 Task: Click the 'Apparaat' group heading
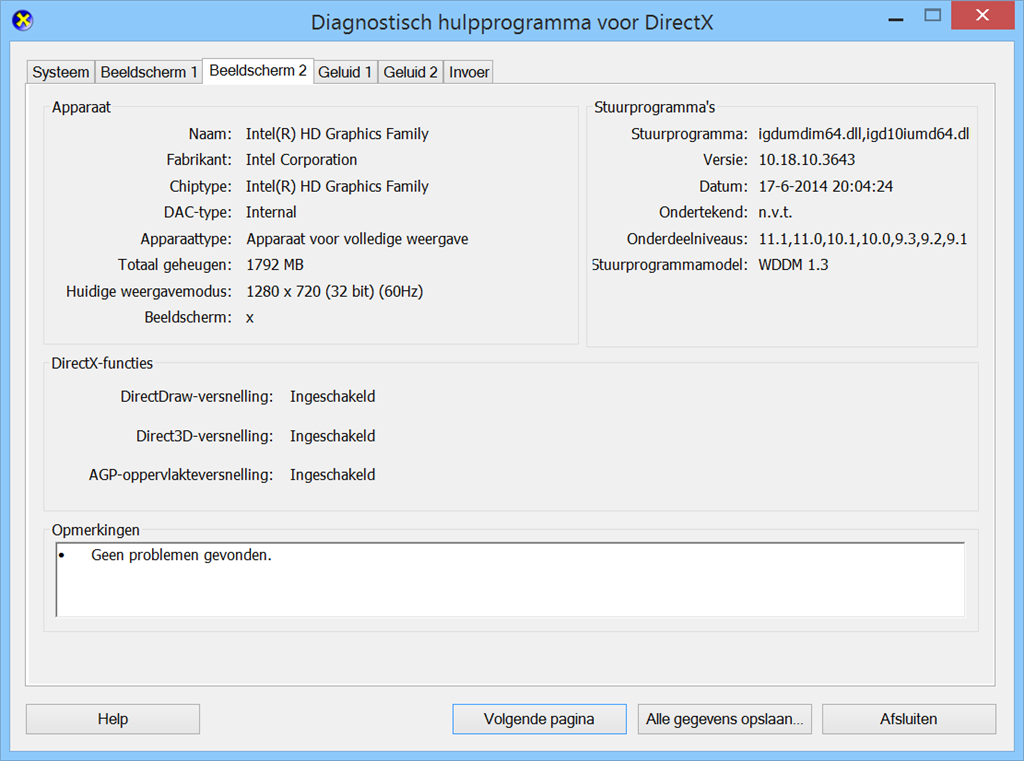(81, 107)
